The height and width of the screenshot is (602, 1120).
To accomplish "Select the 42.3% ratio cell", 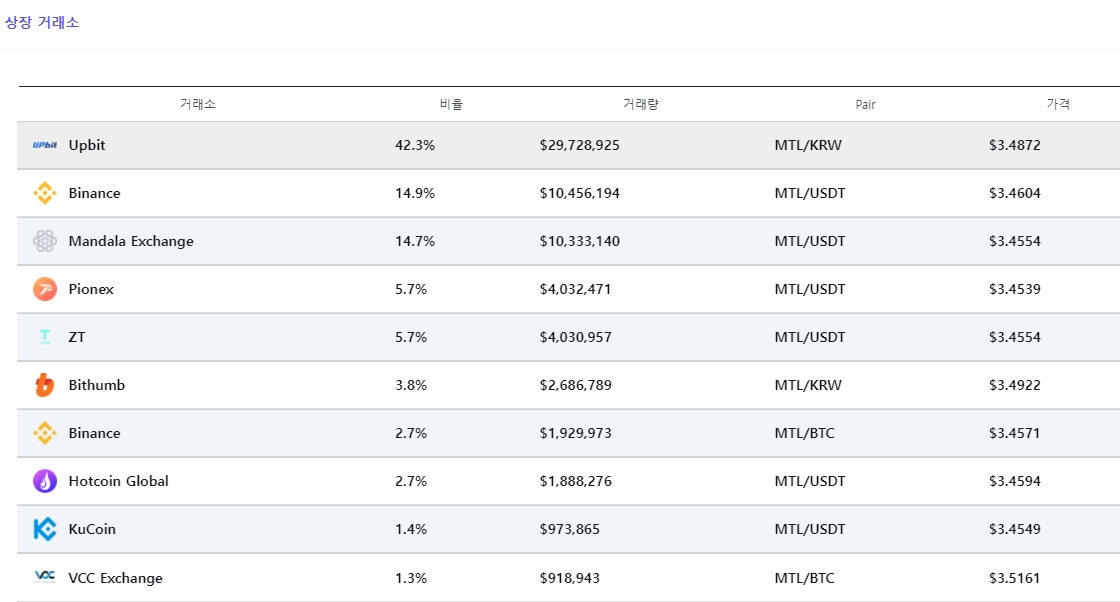I will point(415,145).
